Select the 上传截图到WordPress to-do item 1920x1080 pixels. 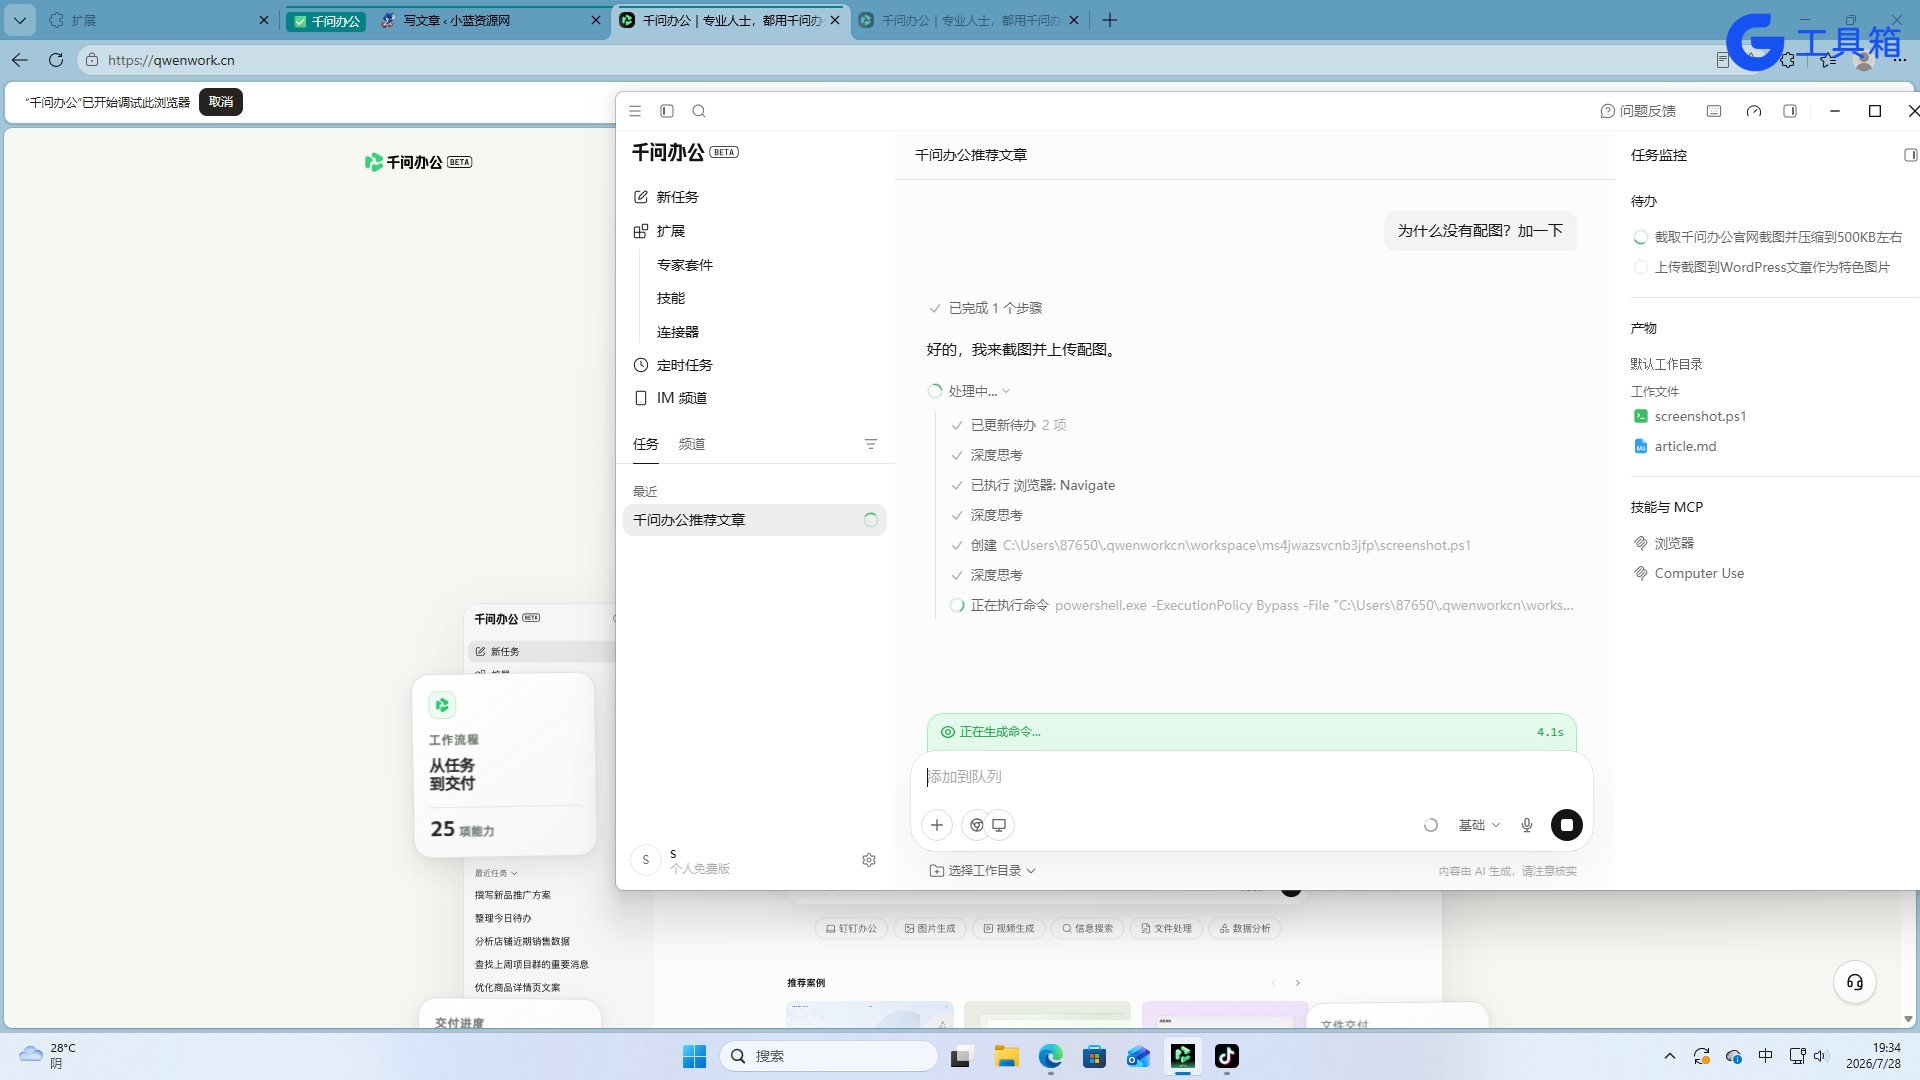(x=1762, y=267)
